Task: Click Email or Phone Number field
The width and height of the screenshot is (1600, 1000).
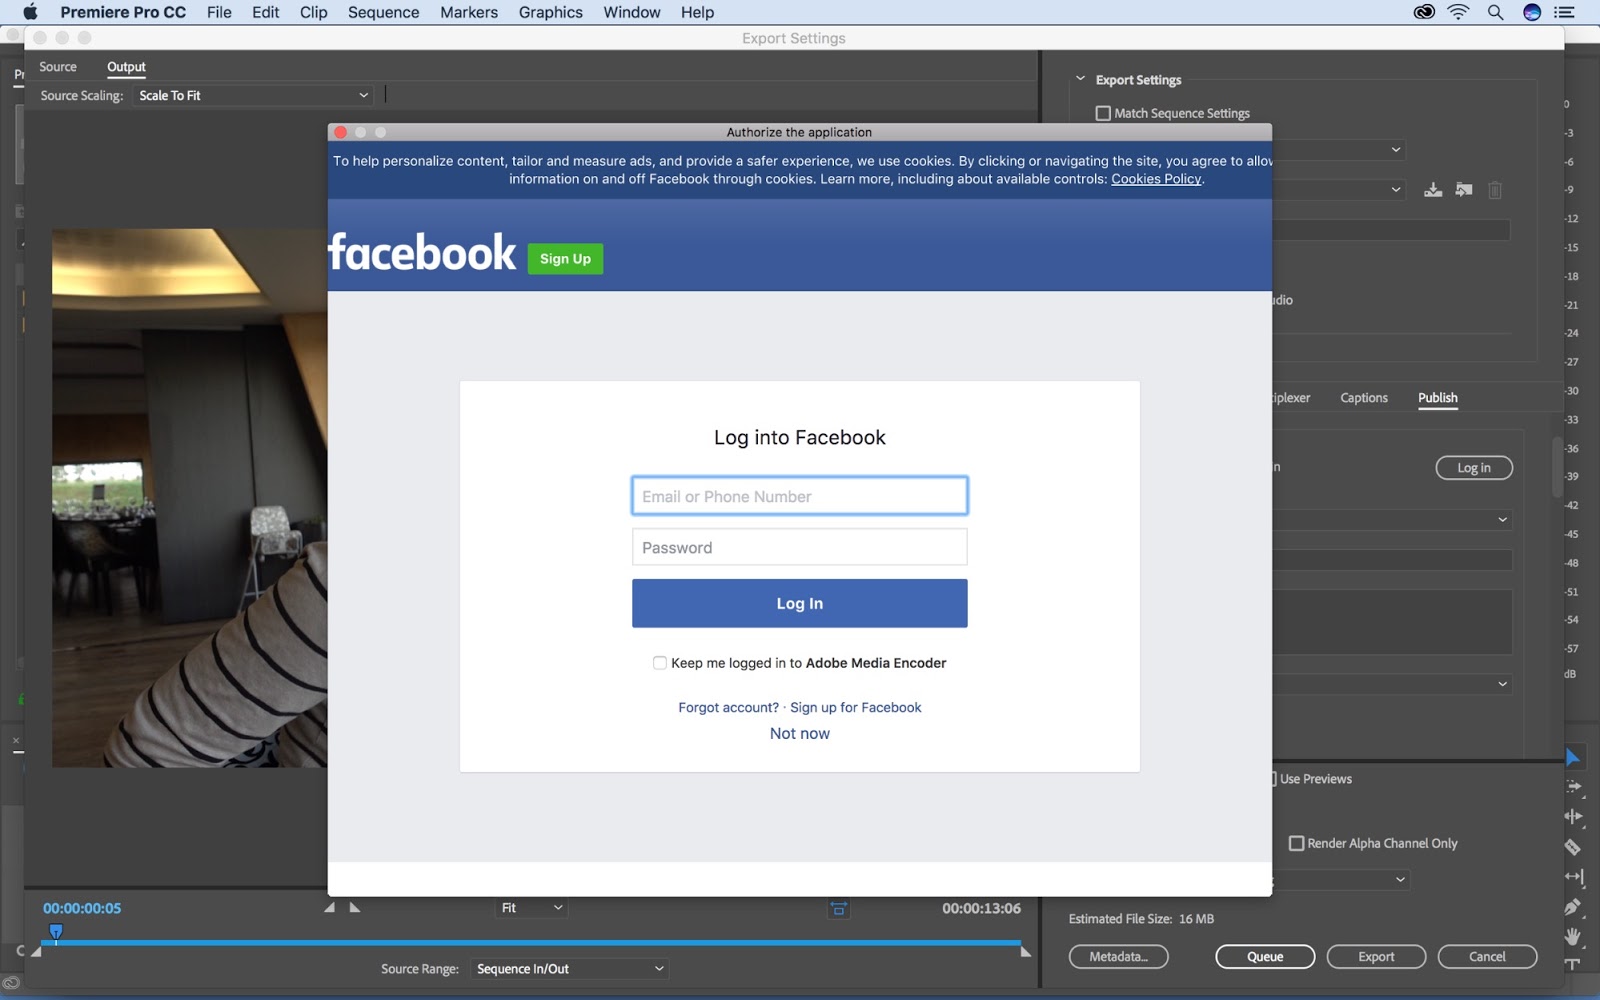Action: click(x=800, y=496)
